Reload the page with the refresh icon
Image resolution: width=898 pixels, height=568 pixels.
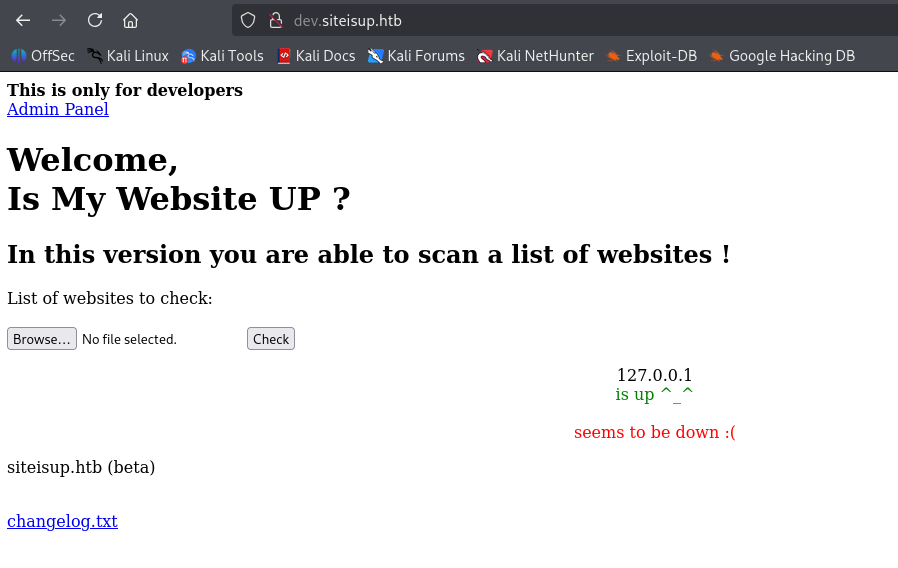95,21
